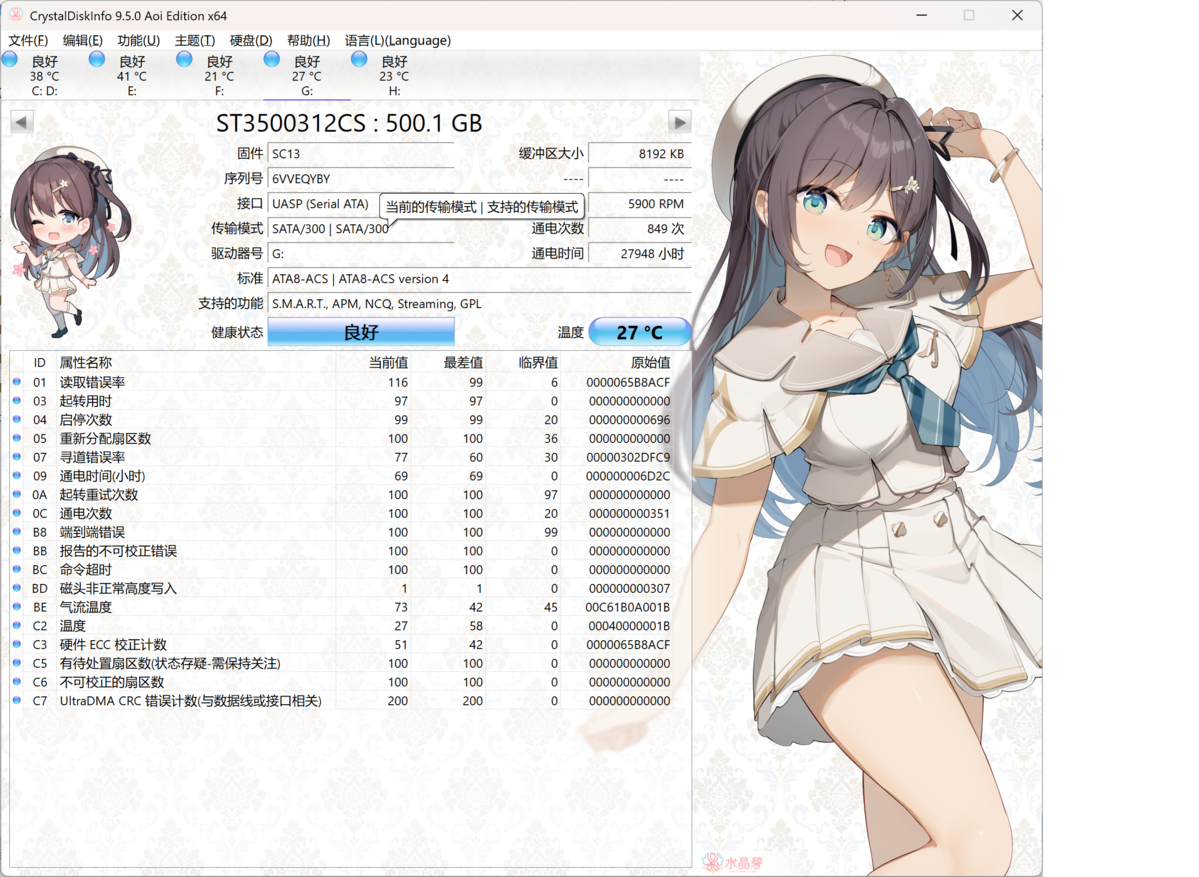Click the rotation rate value 5900 RPM
The height and width of the screenshot is (877, 1199).
click(x=640, y=204)
